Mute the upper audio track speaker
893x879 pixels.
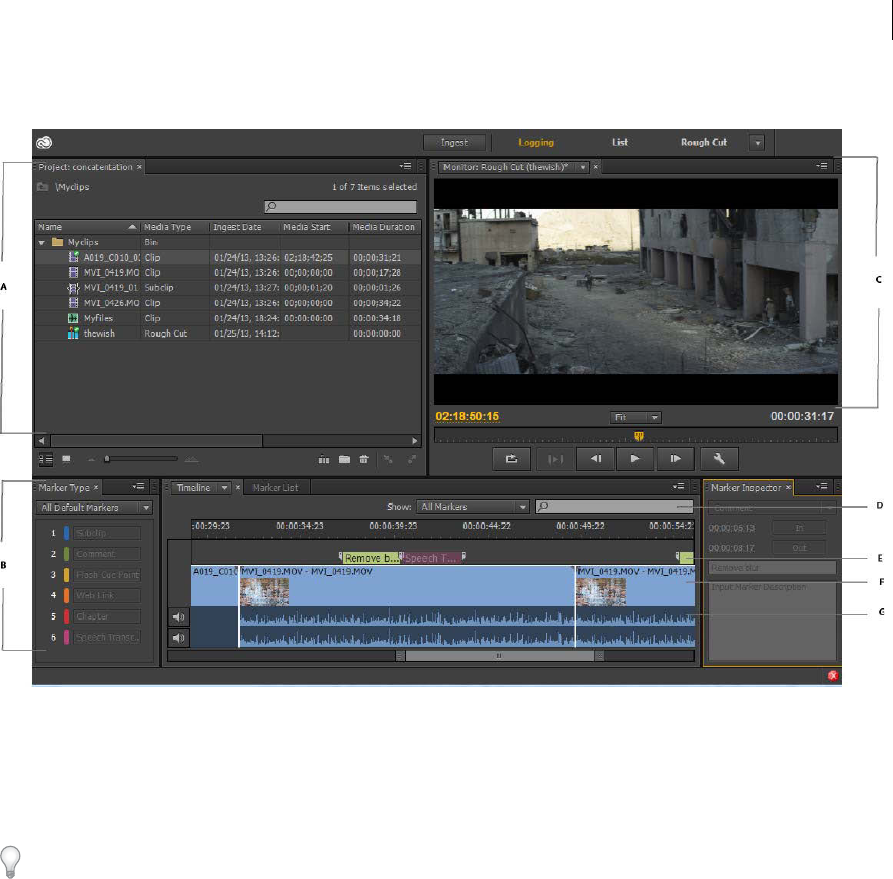[x=178, y=617]
